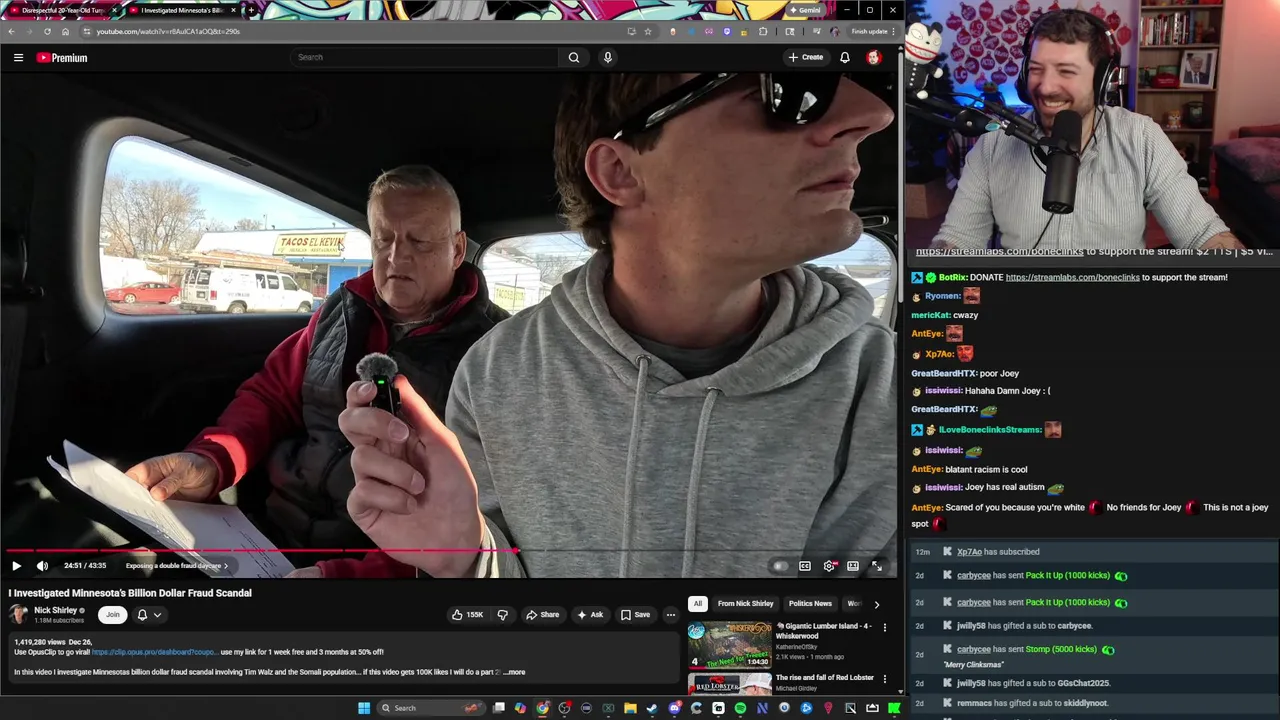
Task: Expand the chapter 'Exposing a double fraud daycare'
Action: (x=177, y=566)
